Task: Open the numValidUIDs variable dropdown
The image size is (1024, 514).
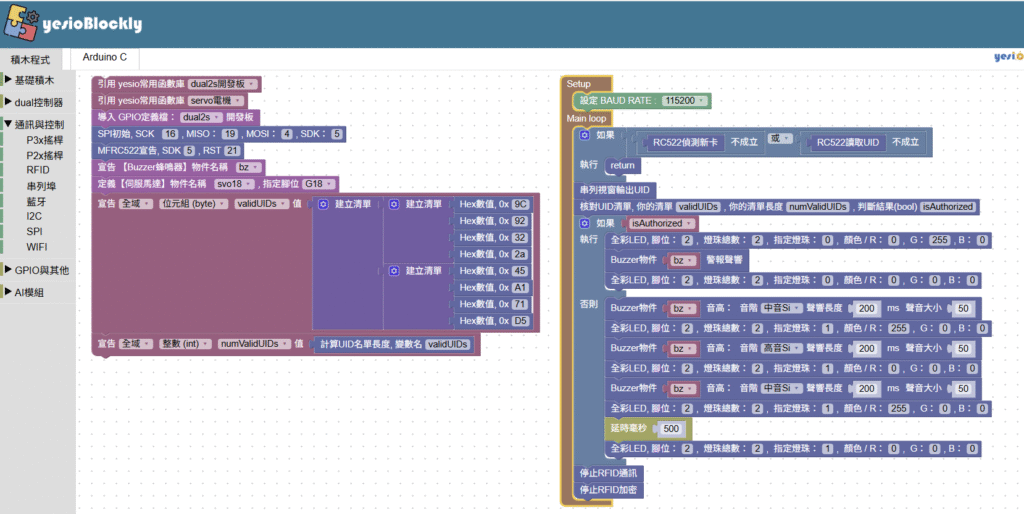Action: click(254, 344)
